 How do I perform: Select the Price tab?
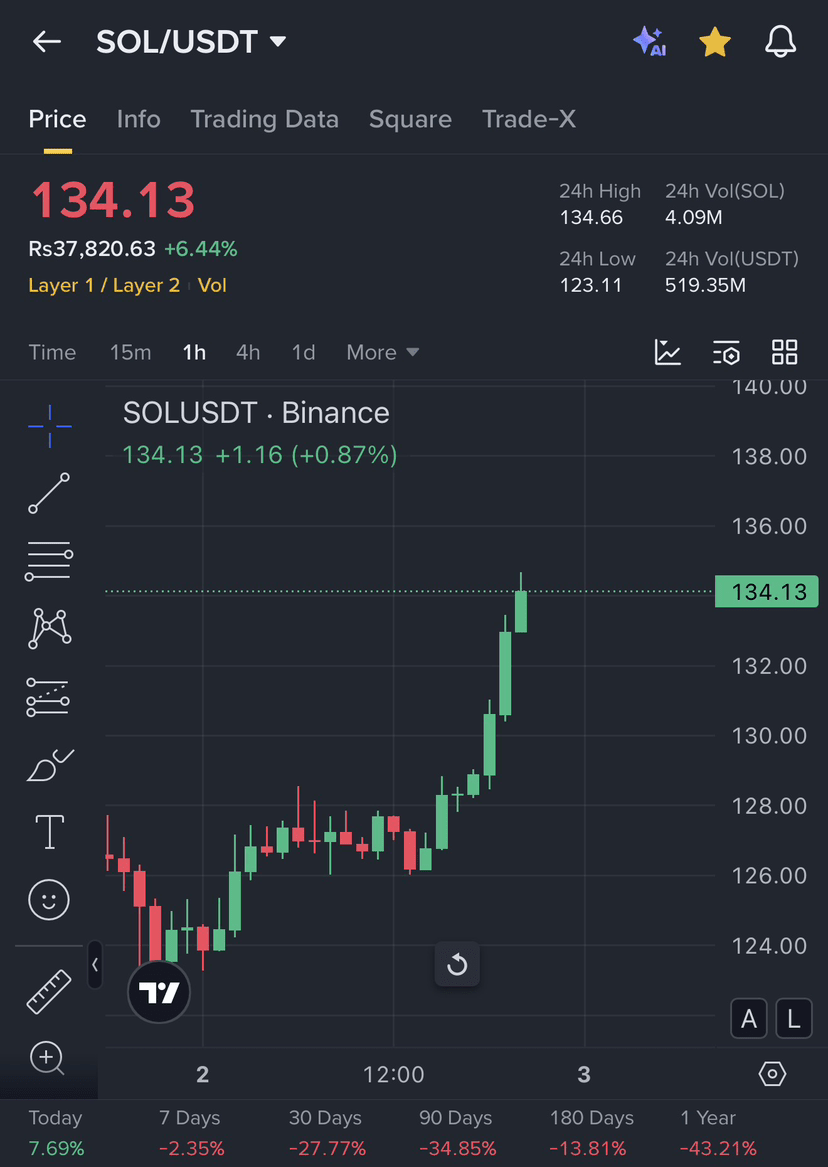click(x=57, y=119)
